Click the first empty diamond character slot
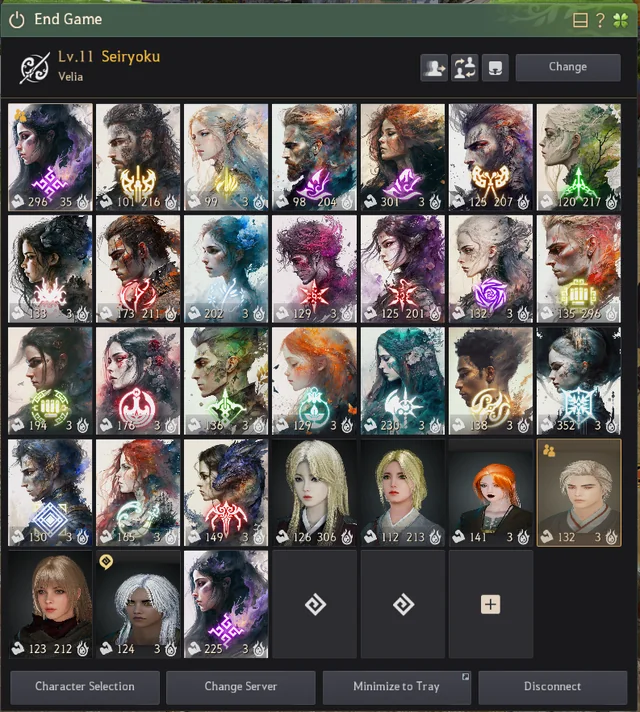Image resolution: width=640 pixels, height=712 pixels. tap(315, 604)
